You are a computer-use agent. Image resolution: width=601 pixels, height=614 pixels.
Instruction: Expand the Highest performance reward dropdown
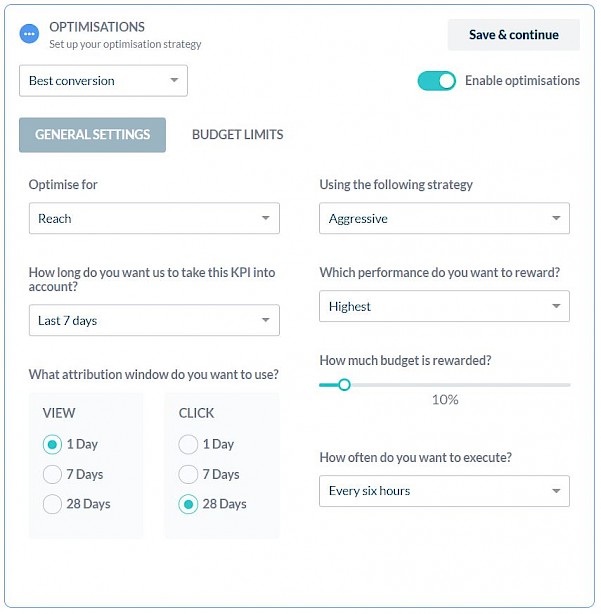point(444,306)
